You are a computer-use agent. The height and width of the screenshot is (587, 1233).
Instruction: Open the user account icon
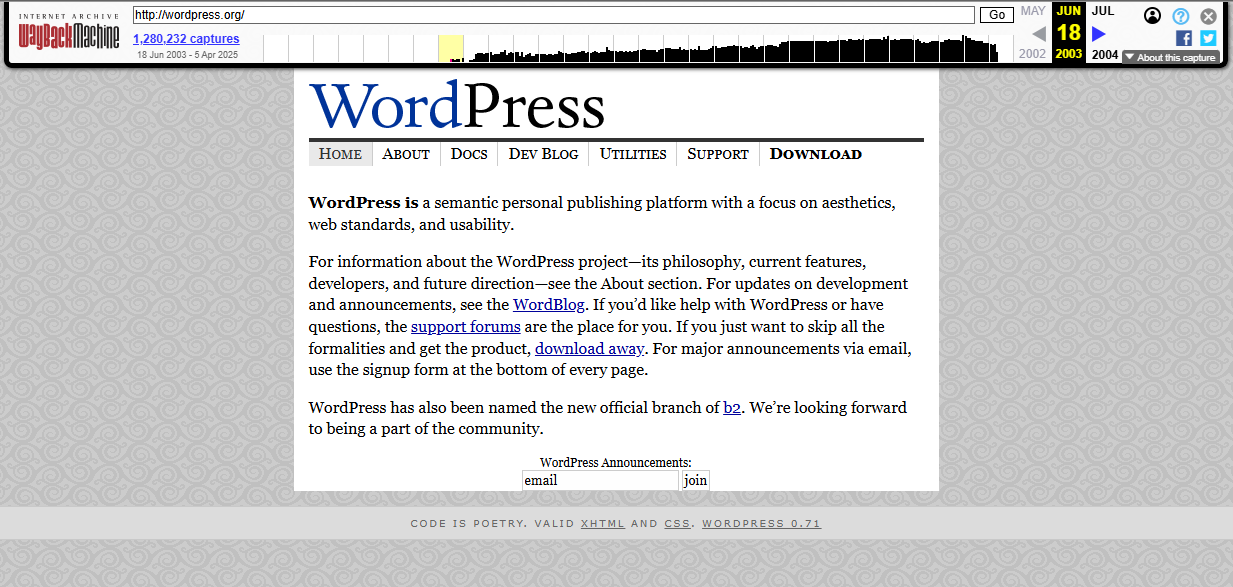click(x=1153, y=15)
